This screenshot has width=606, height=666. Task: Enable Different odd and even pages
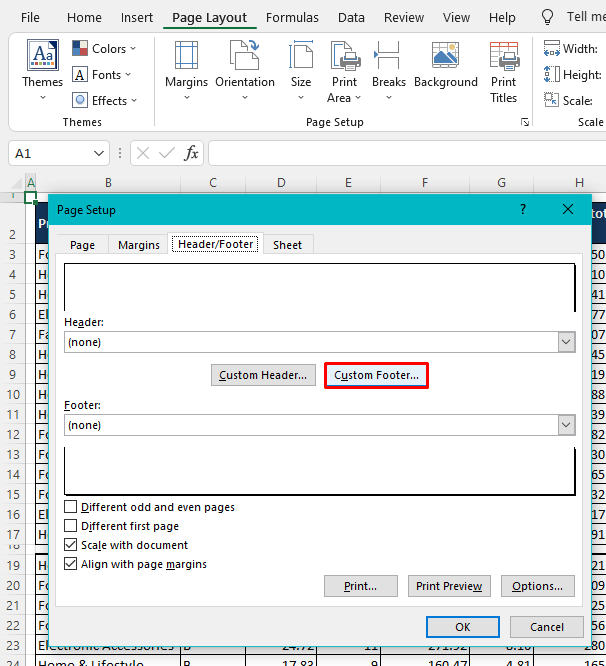[70, 507]
